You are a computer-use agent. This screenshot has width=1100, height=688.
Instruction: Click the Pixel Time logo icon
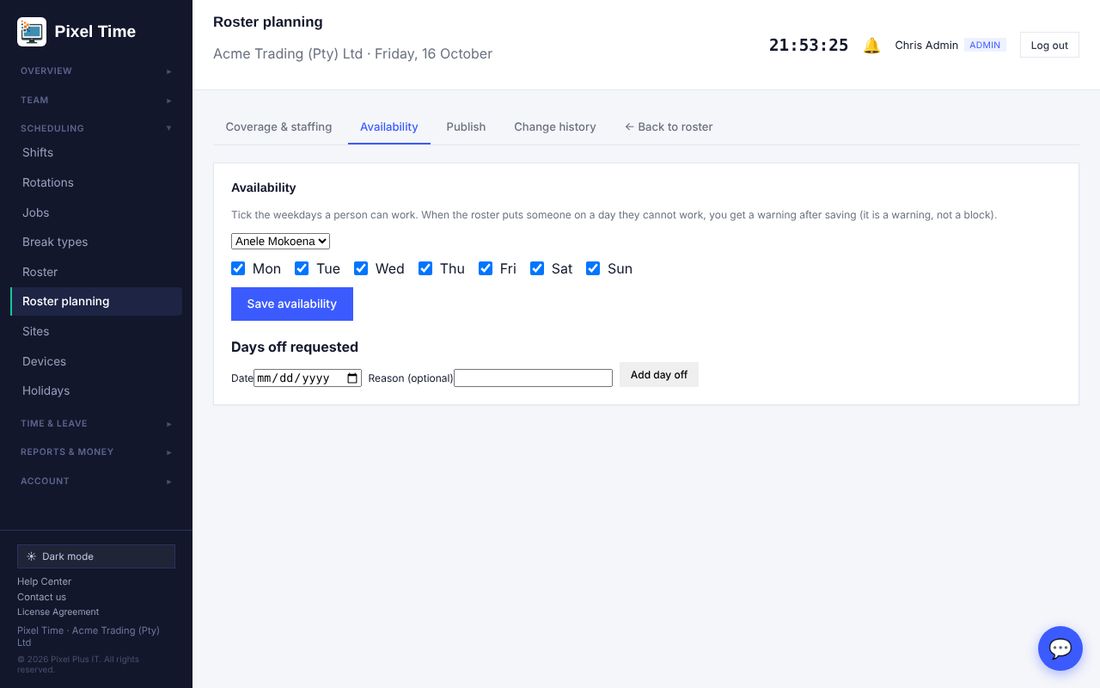(32, 32)
